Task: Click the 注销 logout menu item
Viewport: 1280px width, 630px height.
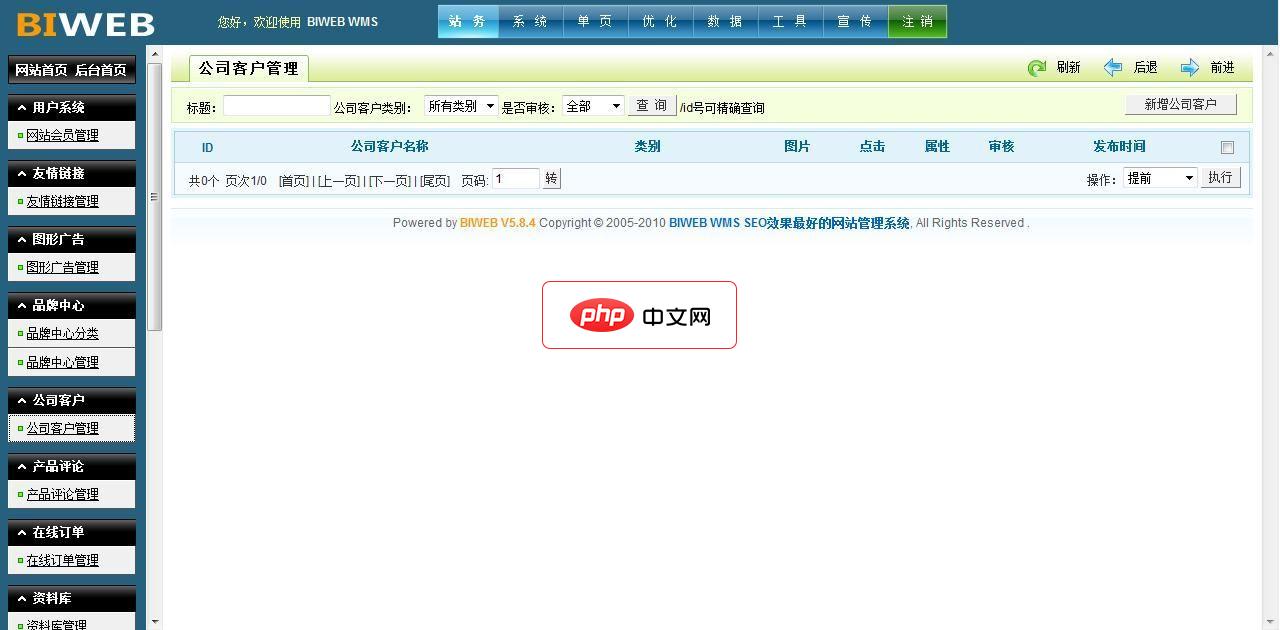Action: pyautogui.click(x=917, y=20)
